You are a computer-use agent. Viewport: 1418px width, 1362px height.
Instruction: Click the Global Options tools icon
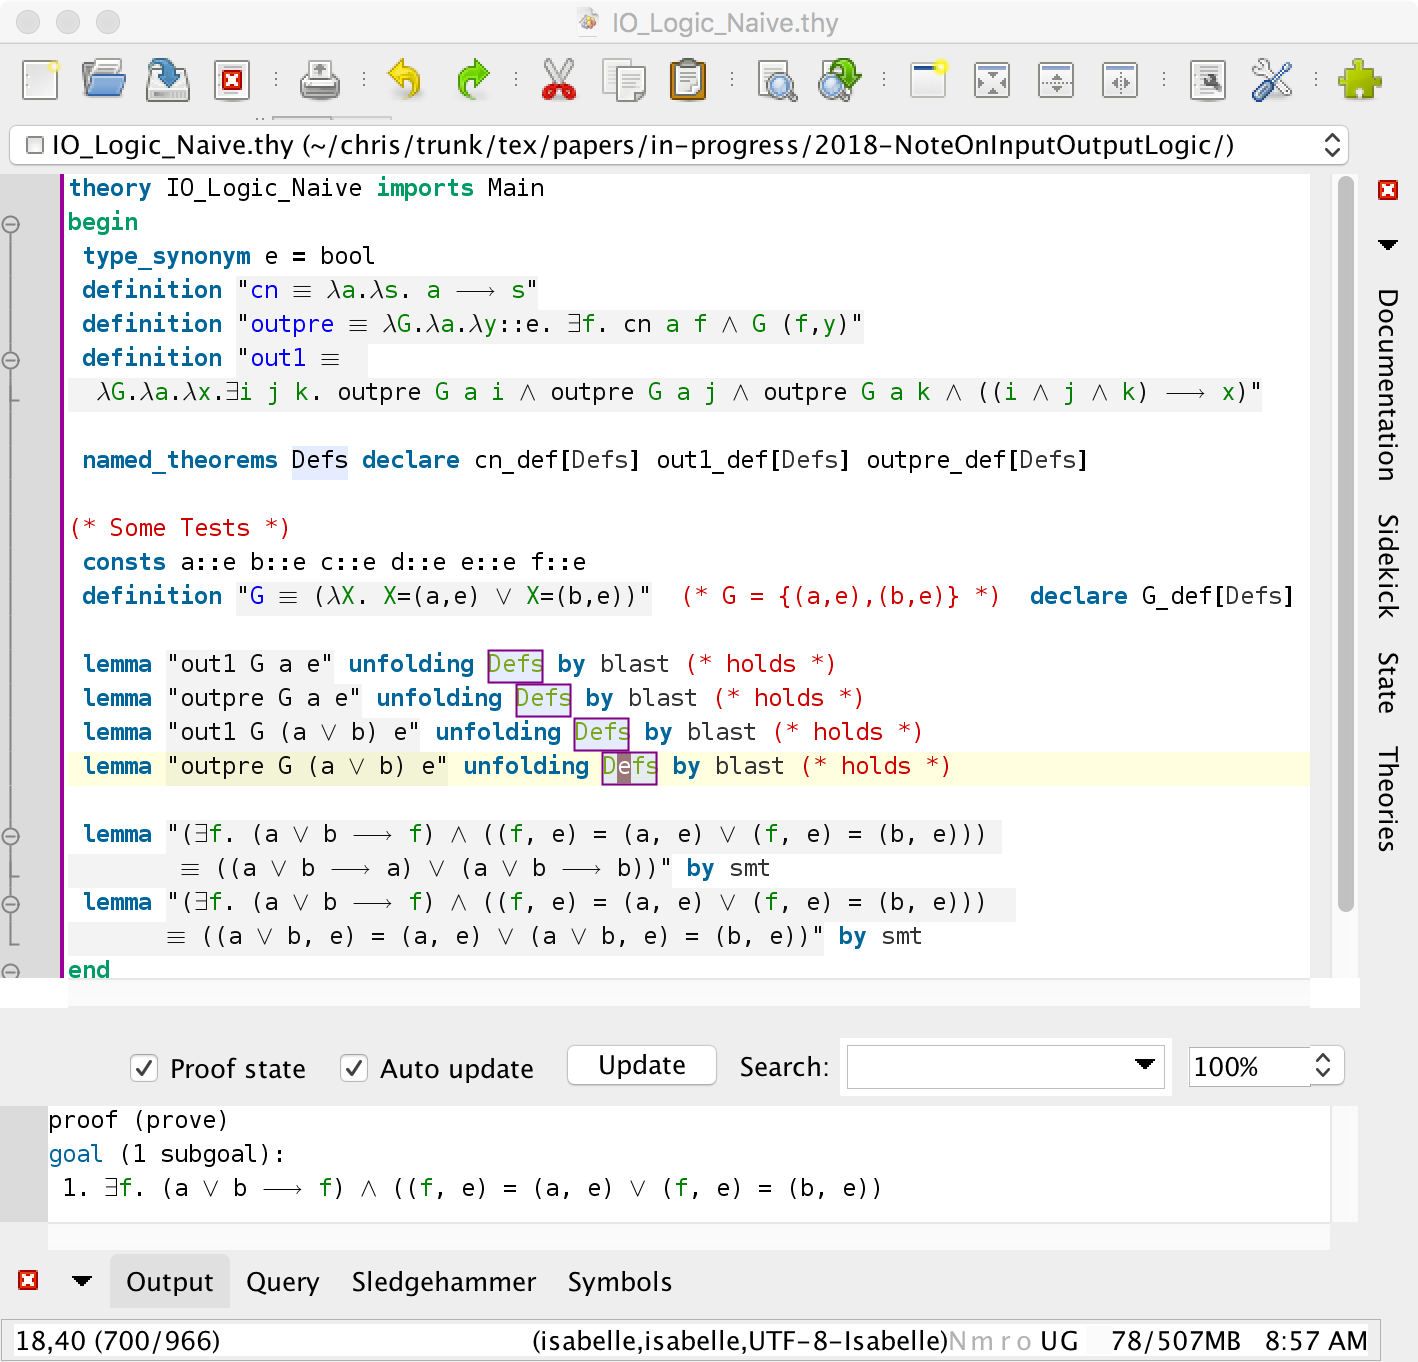click(1271, 79)
